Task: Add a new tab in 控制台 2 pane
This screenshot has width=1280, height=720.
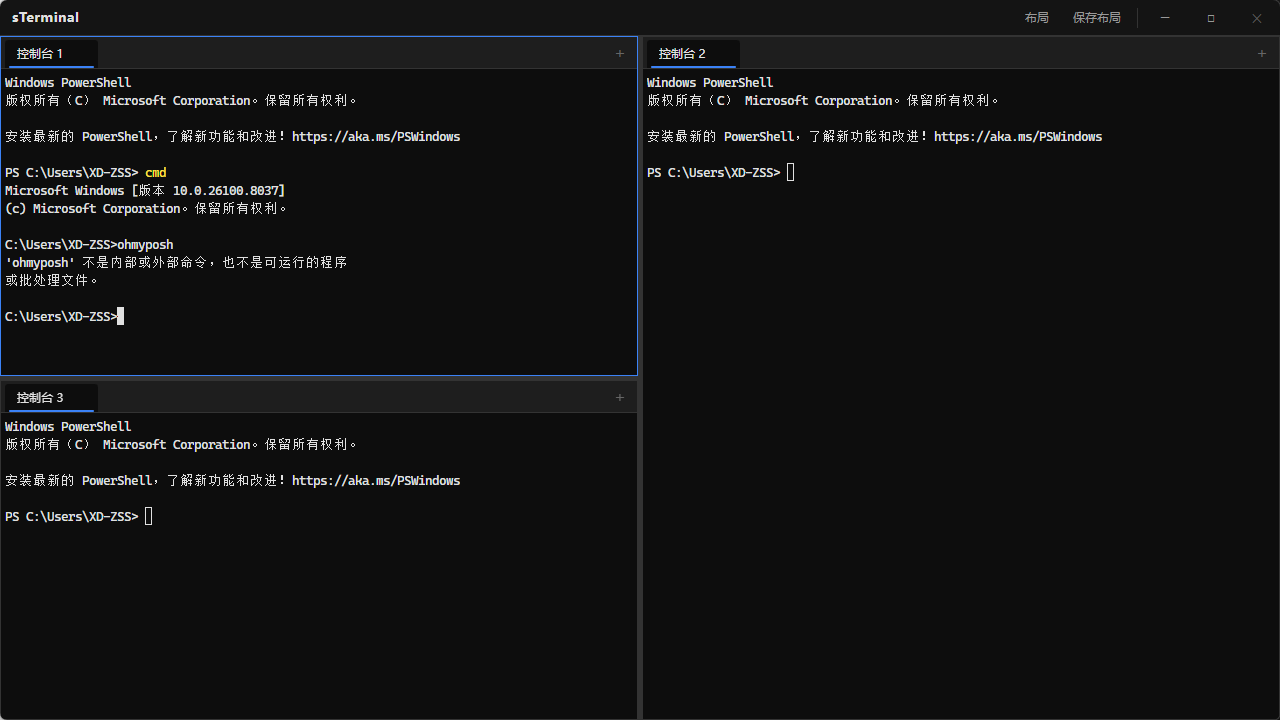Action: tap(1262, 54)
